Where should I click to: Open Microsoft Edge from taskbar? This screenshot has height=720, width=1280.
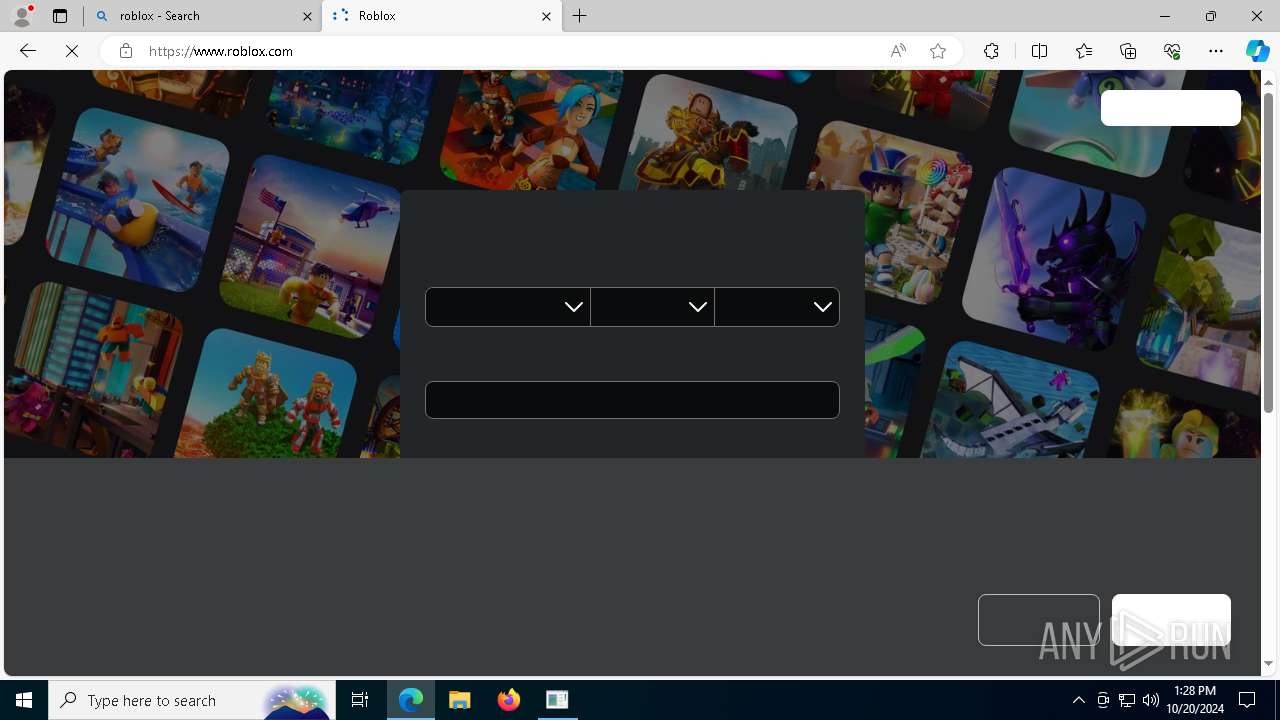[411, 700]
